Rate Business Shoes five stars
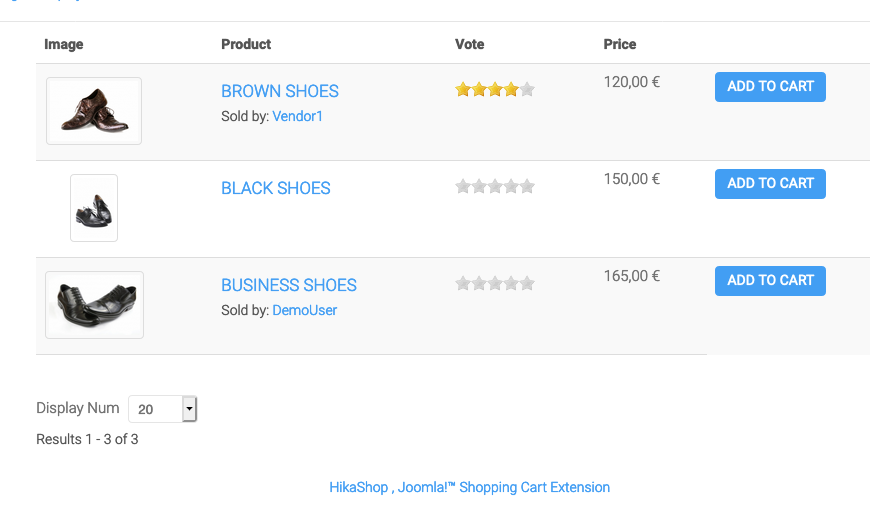This screenshot has width=870, height=521. pyautogui.click(x=527, y=284)
